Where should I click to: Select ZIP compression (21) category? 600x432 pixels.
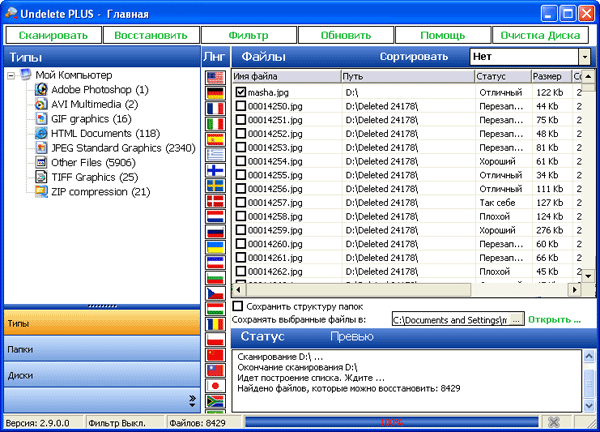pos(101,192)
